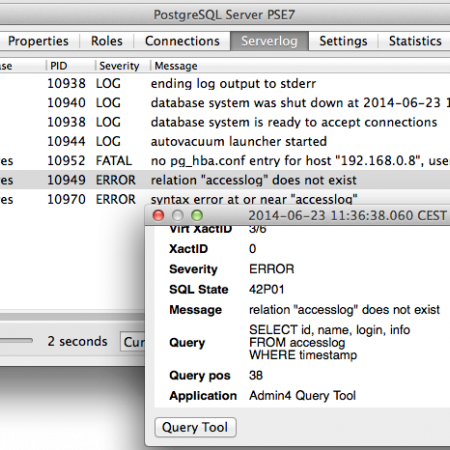Click the Severity value ERROR in details

272,269
